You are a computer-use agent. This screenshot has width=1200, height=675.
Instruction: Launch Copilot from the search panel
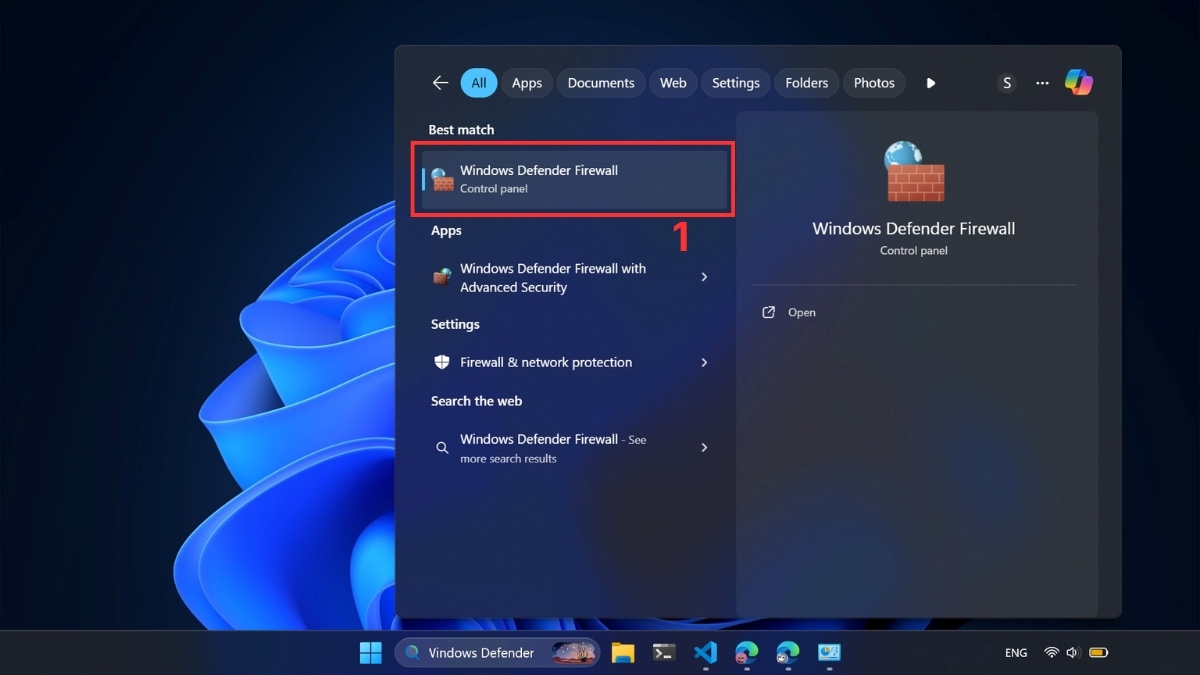(1079, 82)
